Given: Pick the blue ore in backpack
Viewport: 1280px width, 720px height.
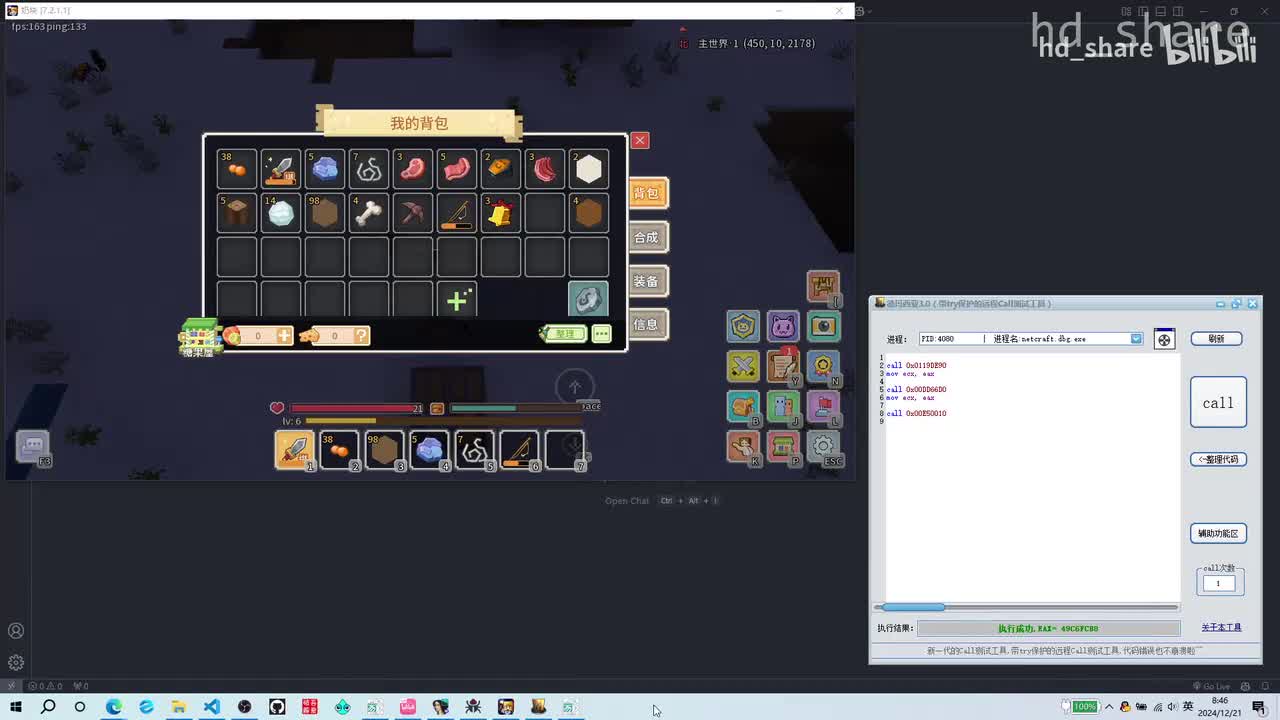Looking at the screenshot, I should [x=325, y=169].
